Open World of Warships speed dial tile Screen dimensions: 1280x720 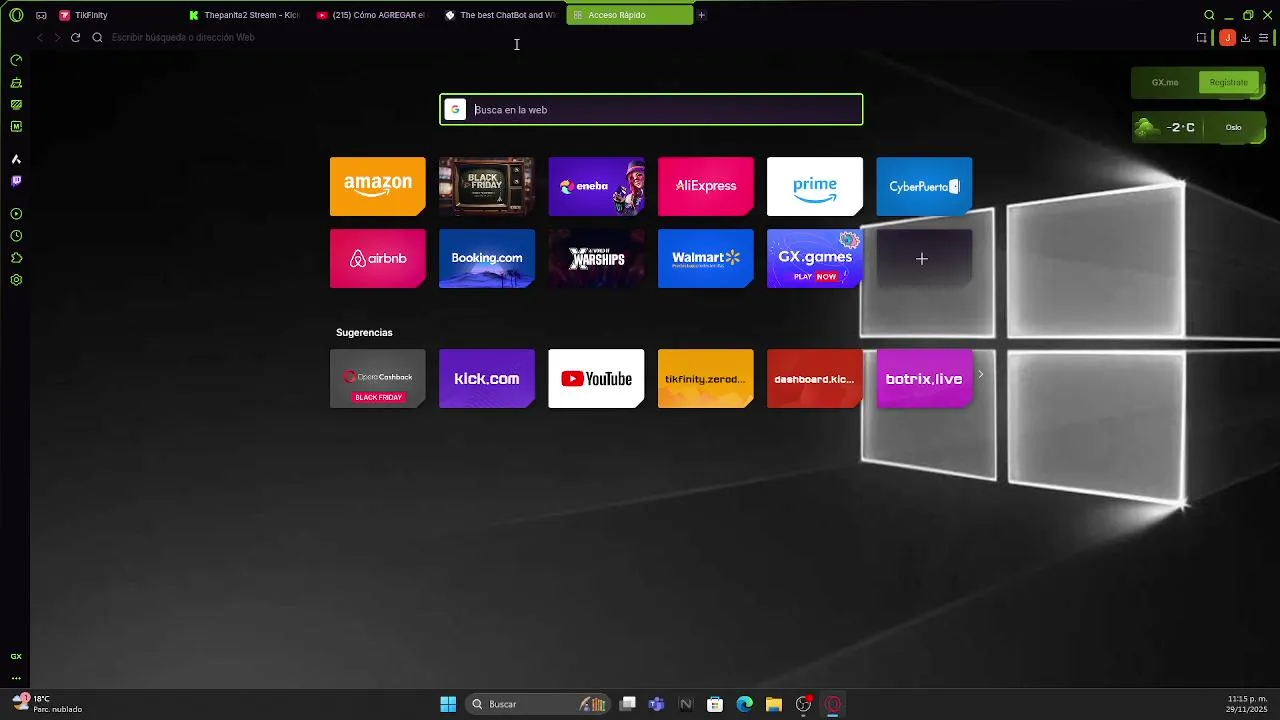[x=596, y=258]
